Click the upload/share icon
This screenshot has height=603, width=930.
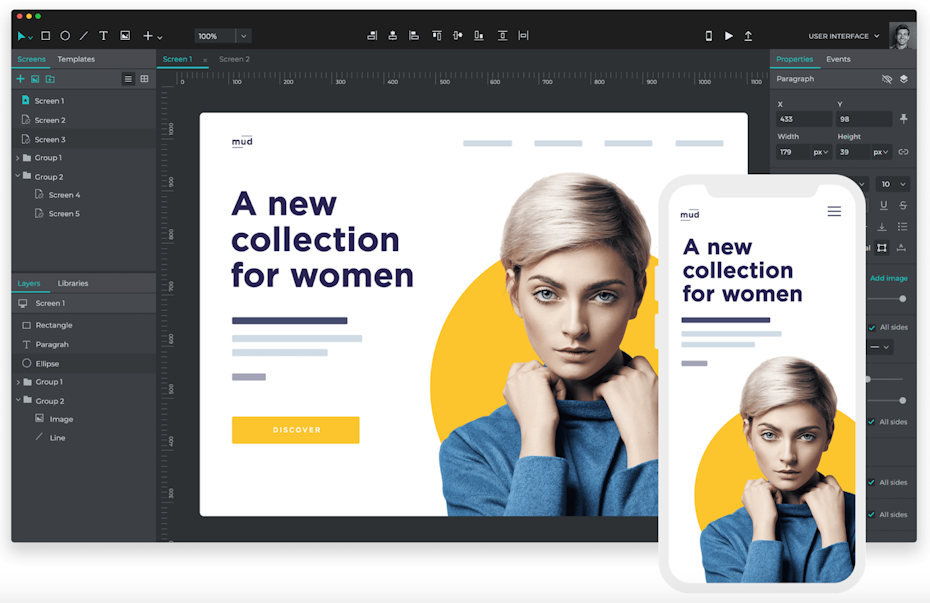(748, 36)
